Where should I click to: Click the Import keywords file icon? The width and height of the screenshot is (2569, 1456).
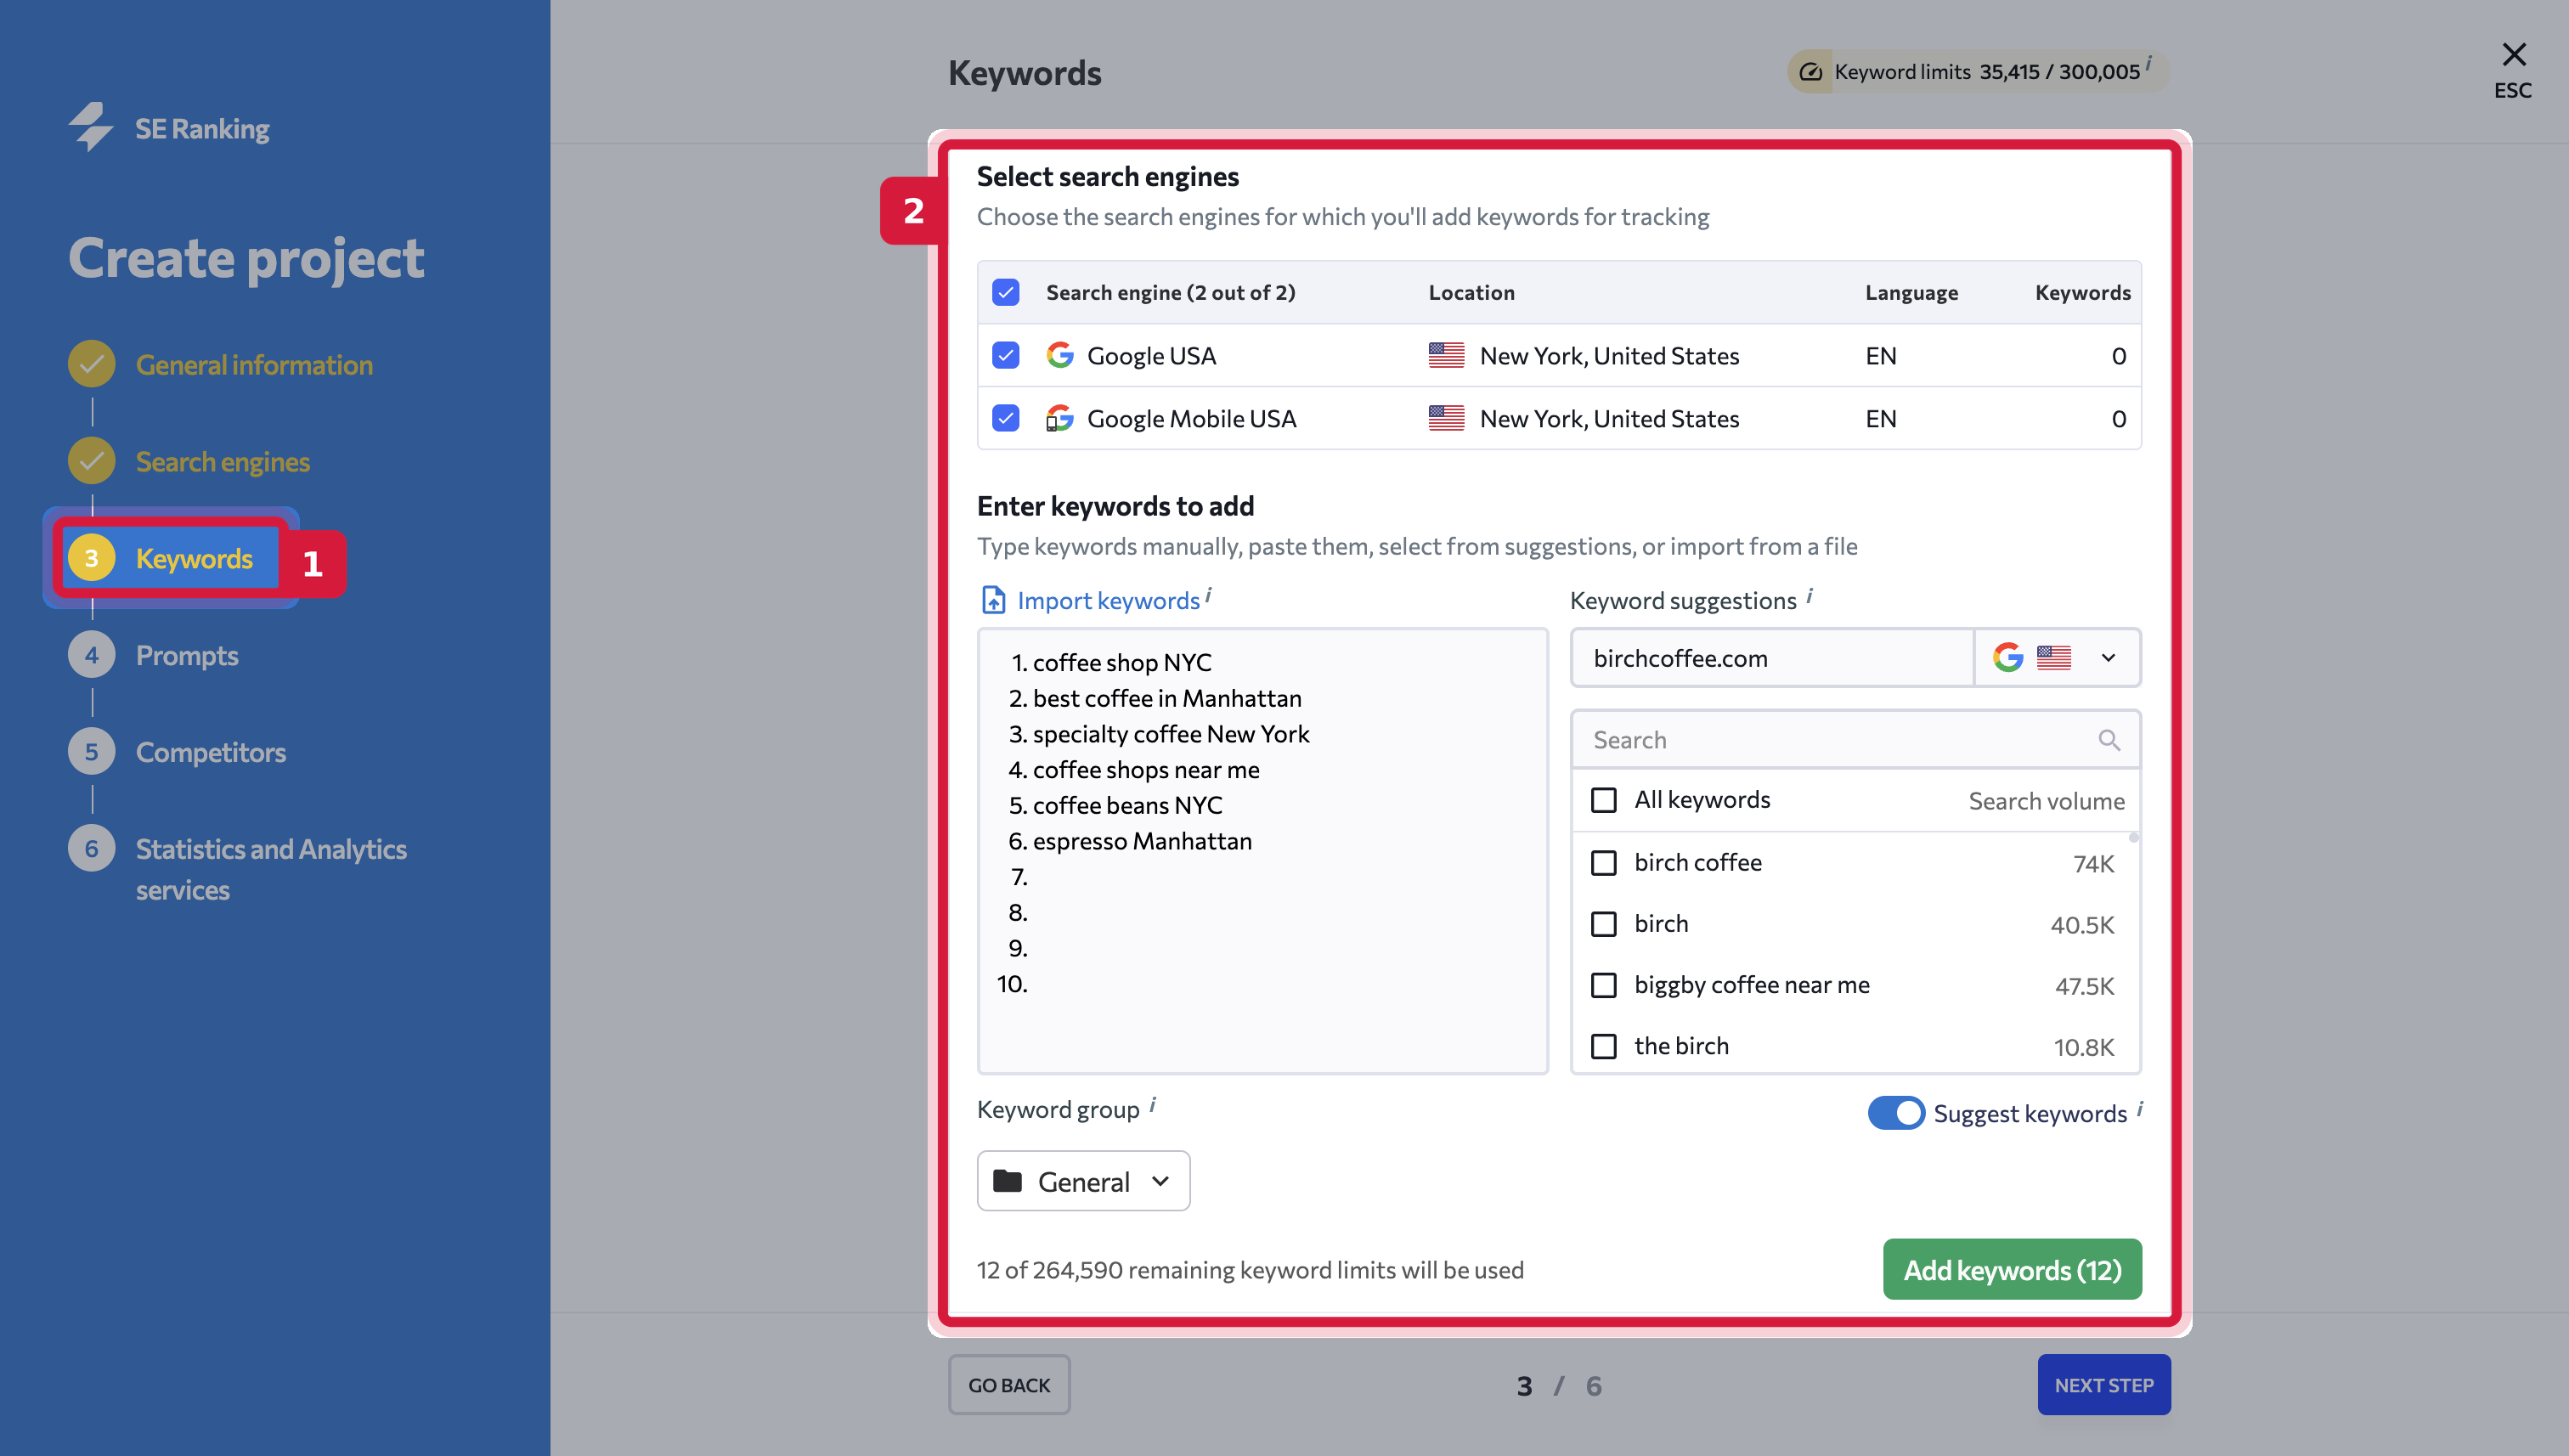tap(993, 600)
